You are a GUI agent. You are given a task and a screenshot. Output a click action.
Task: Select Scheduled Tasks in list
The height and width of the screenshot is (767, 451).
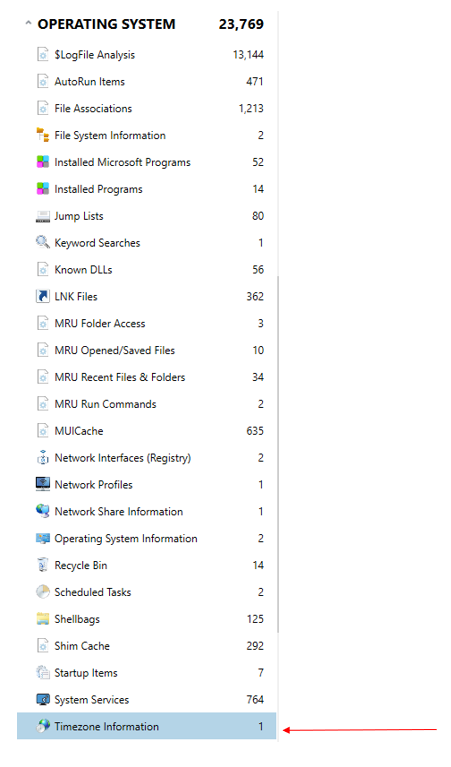147,592
